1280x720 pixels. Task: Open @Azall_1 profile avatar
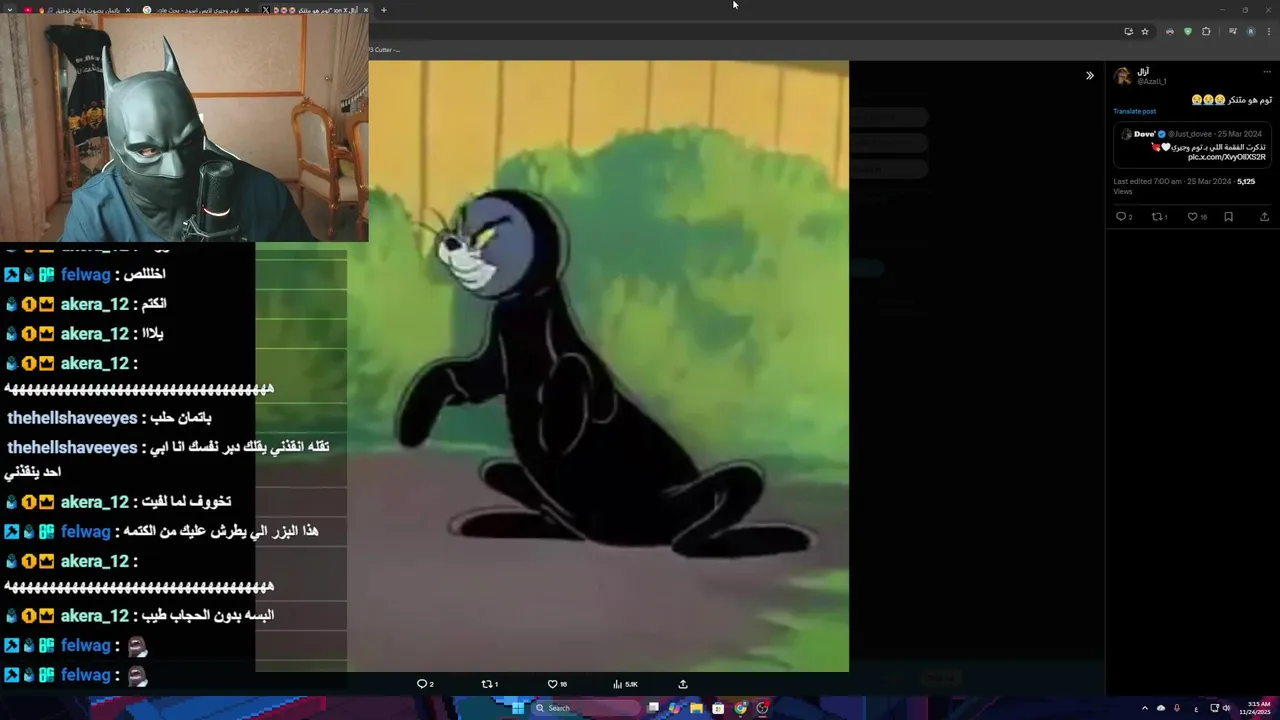[x=1123, y=76]
